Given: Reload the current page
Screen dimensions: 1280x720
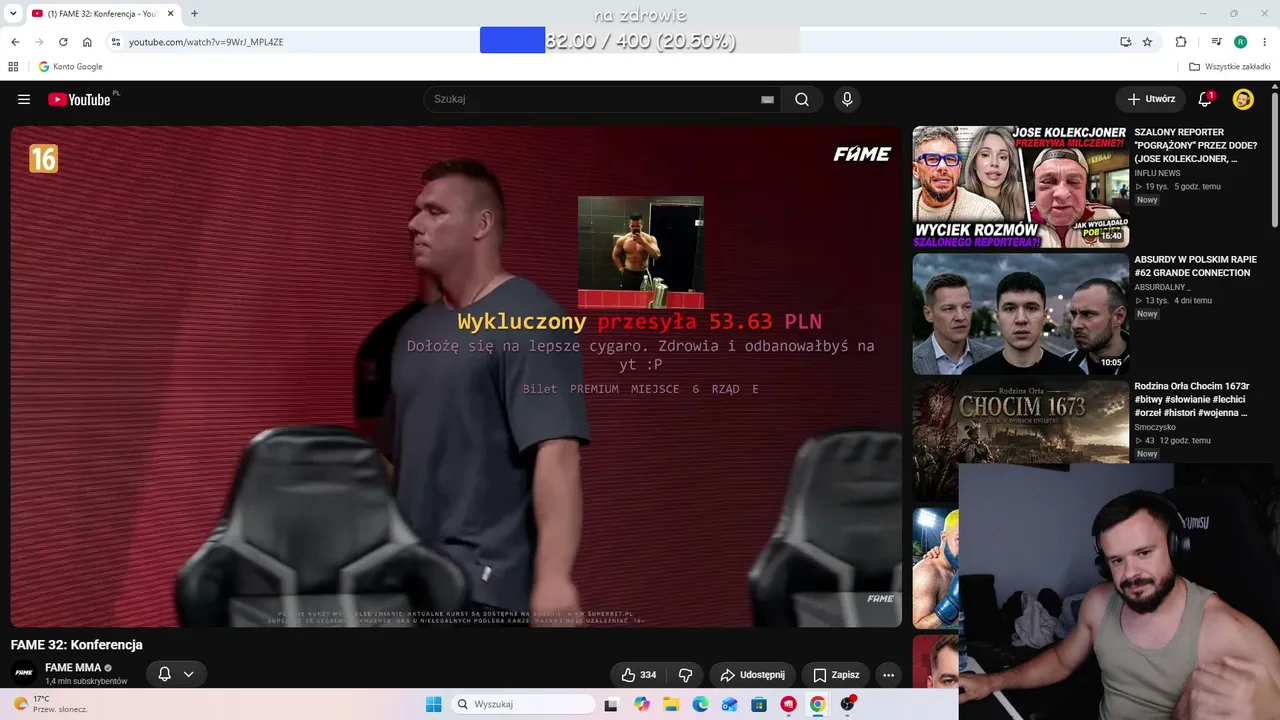Looking at the screenshot, I should tap(63, 42).
